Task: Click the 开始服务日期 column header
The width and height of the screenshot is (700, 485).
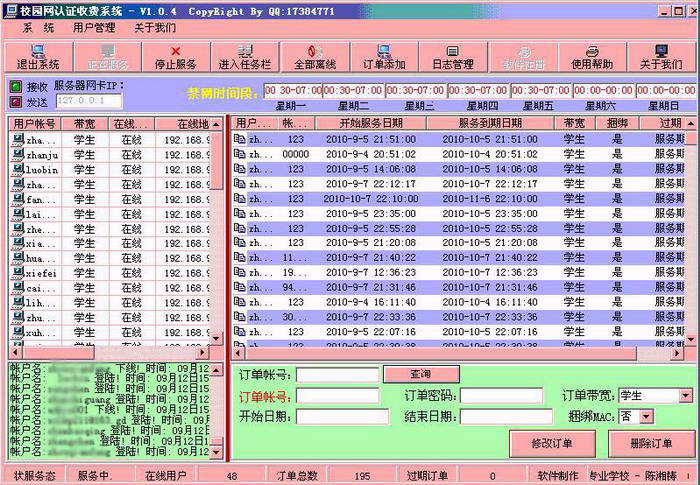Action: click(x=370, y=123)
